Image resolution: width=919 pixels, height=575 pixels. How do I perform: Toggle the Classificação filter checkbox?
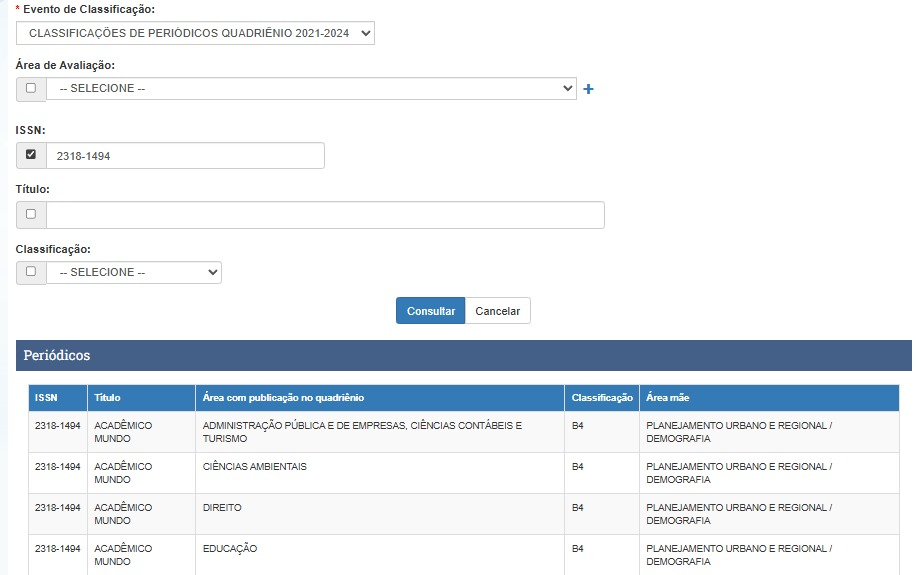pyautogui.click(x=30, y=271)
